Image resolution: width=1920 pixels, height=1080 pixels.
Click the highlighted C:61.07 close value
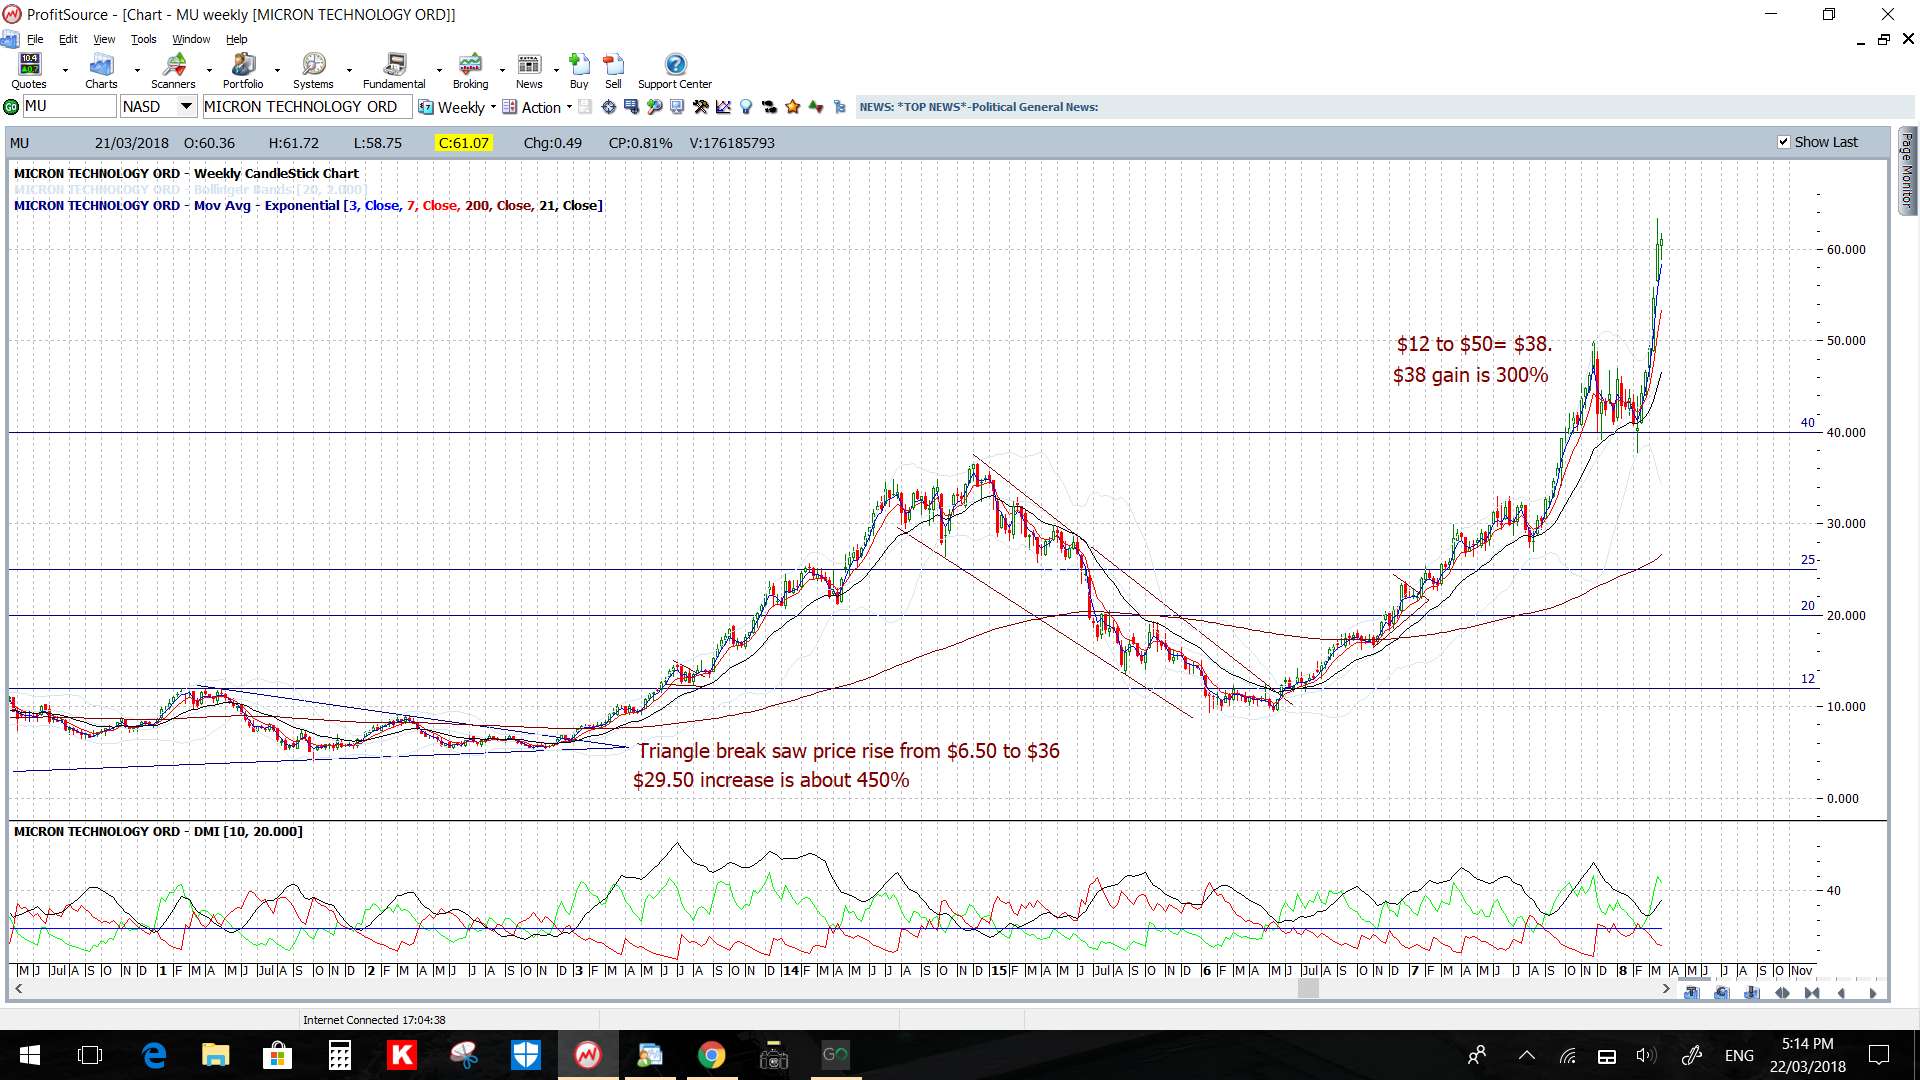tap(463, 143)
